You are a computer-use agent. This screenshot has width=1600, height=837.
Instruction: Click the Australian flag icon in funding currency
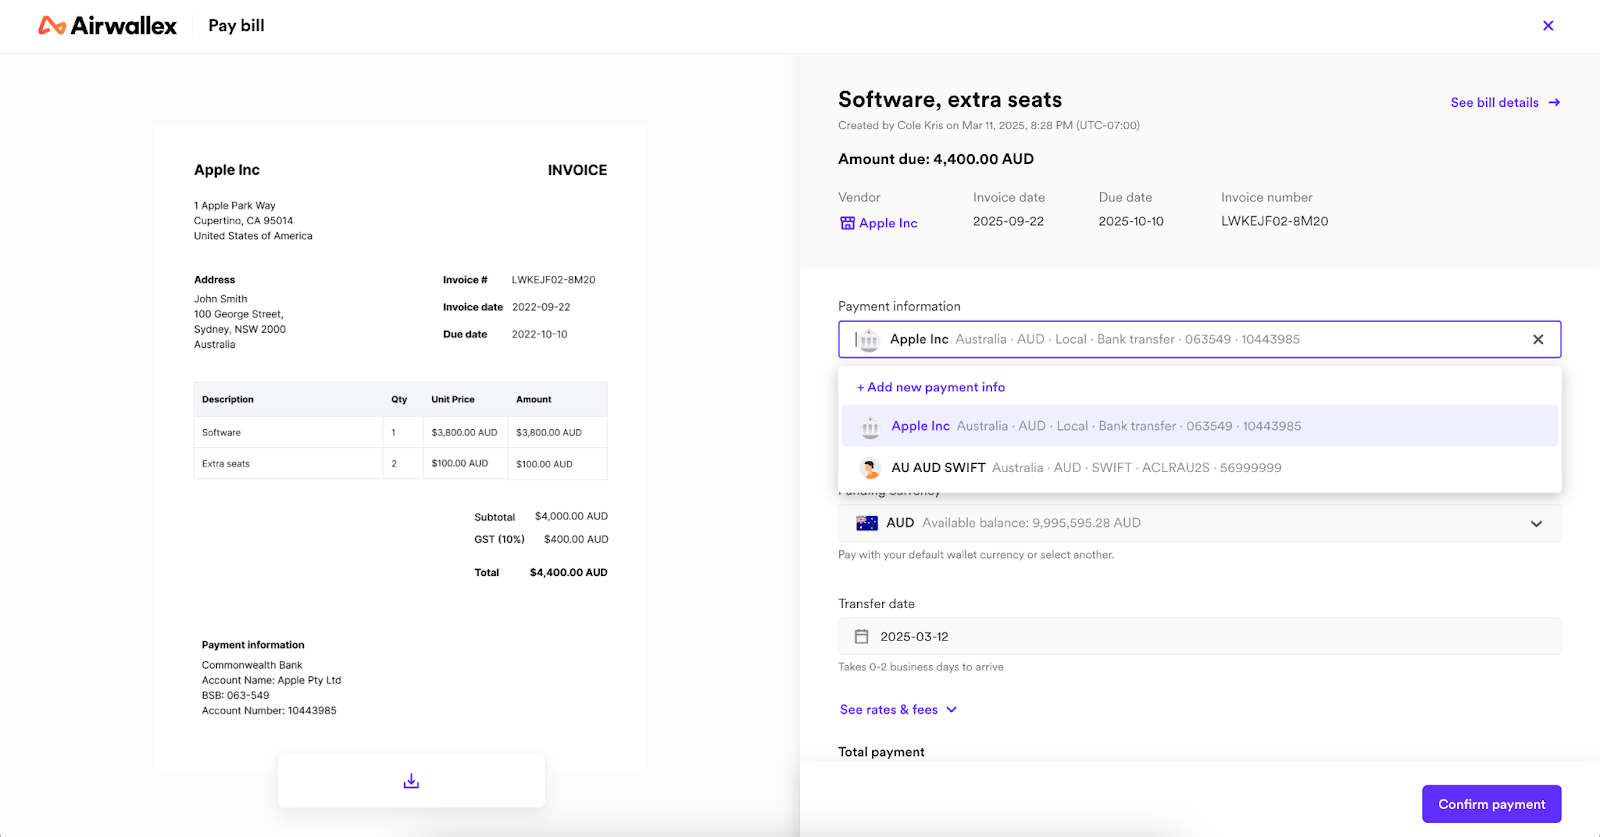[867, 523]
